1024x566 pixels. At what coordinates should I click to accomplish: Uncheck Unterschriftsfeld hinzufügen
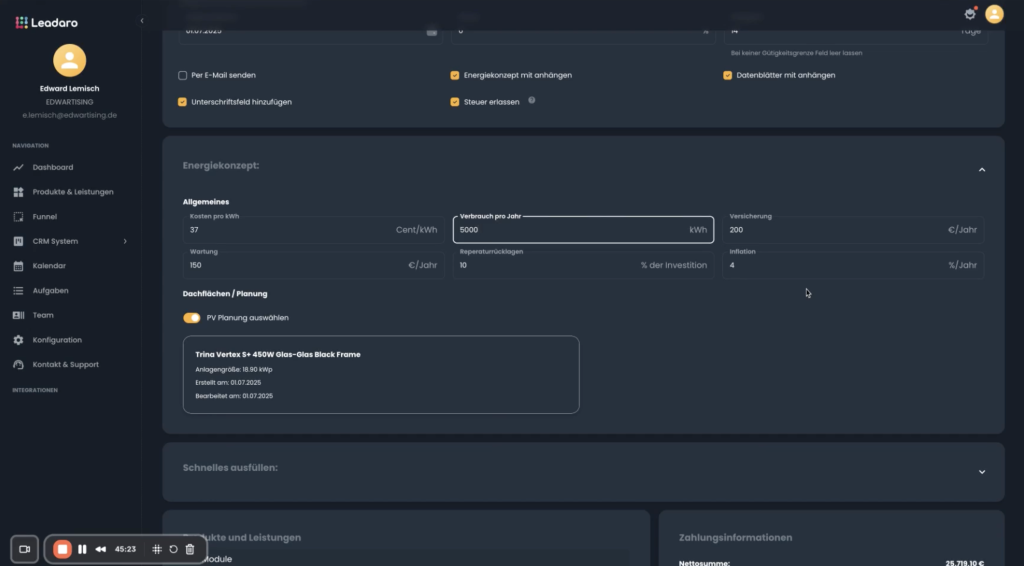(182, 102)
